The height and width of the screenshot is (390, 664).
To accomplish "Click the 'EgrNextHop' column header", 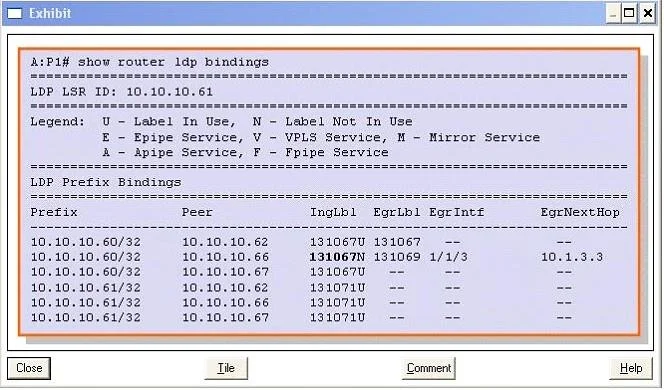I will click(580, 212).
